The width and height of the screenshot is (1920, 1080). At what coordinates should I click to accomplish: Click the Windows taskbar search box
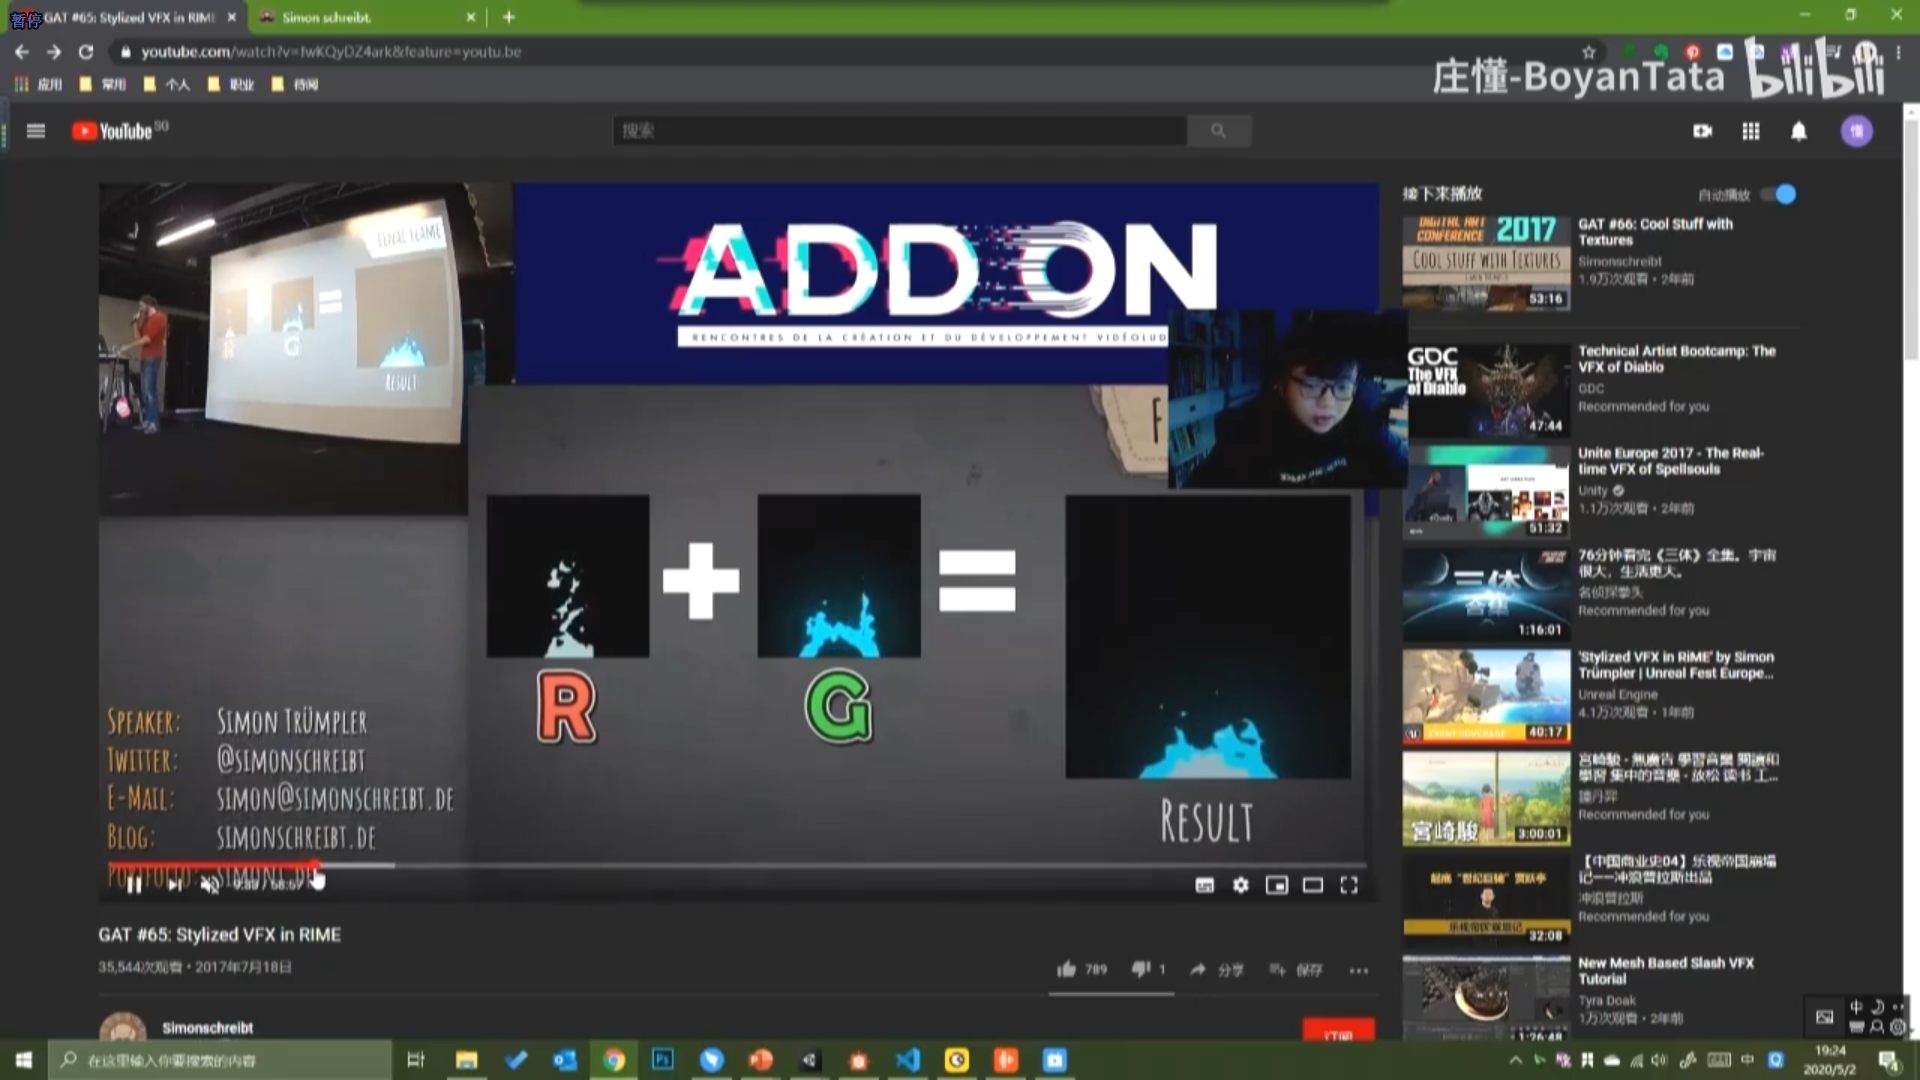pyautogui.click(x=220, y=1060)
